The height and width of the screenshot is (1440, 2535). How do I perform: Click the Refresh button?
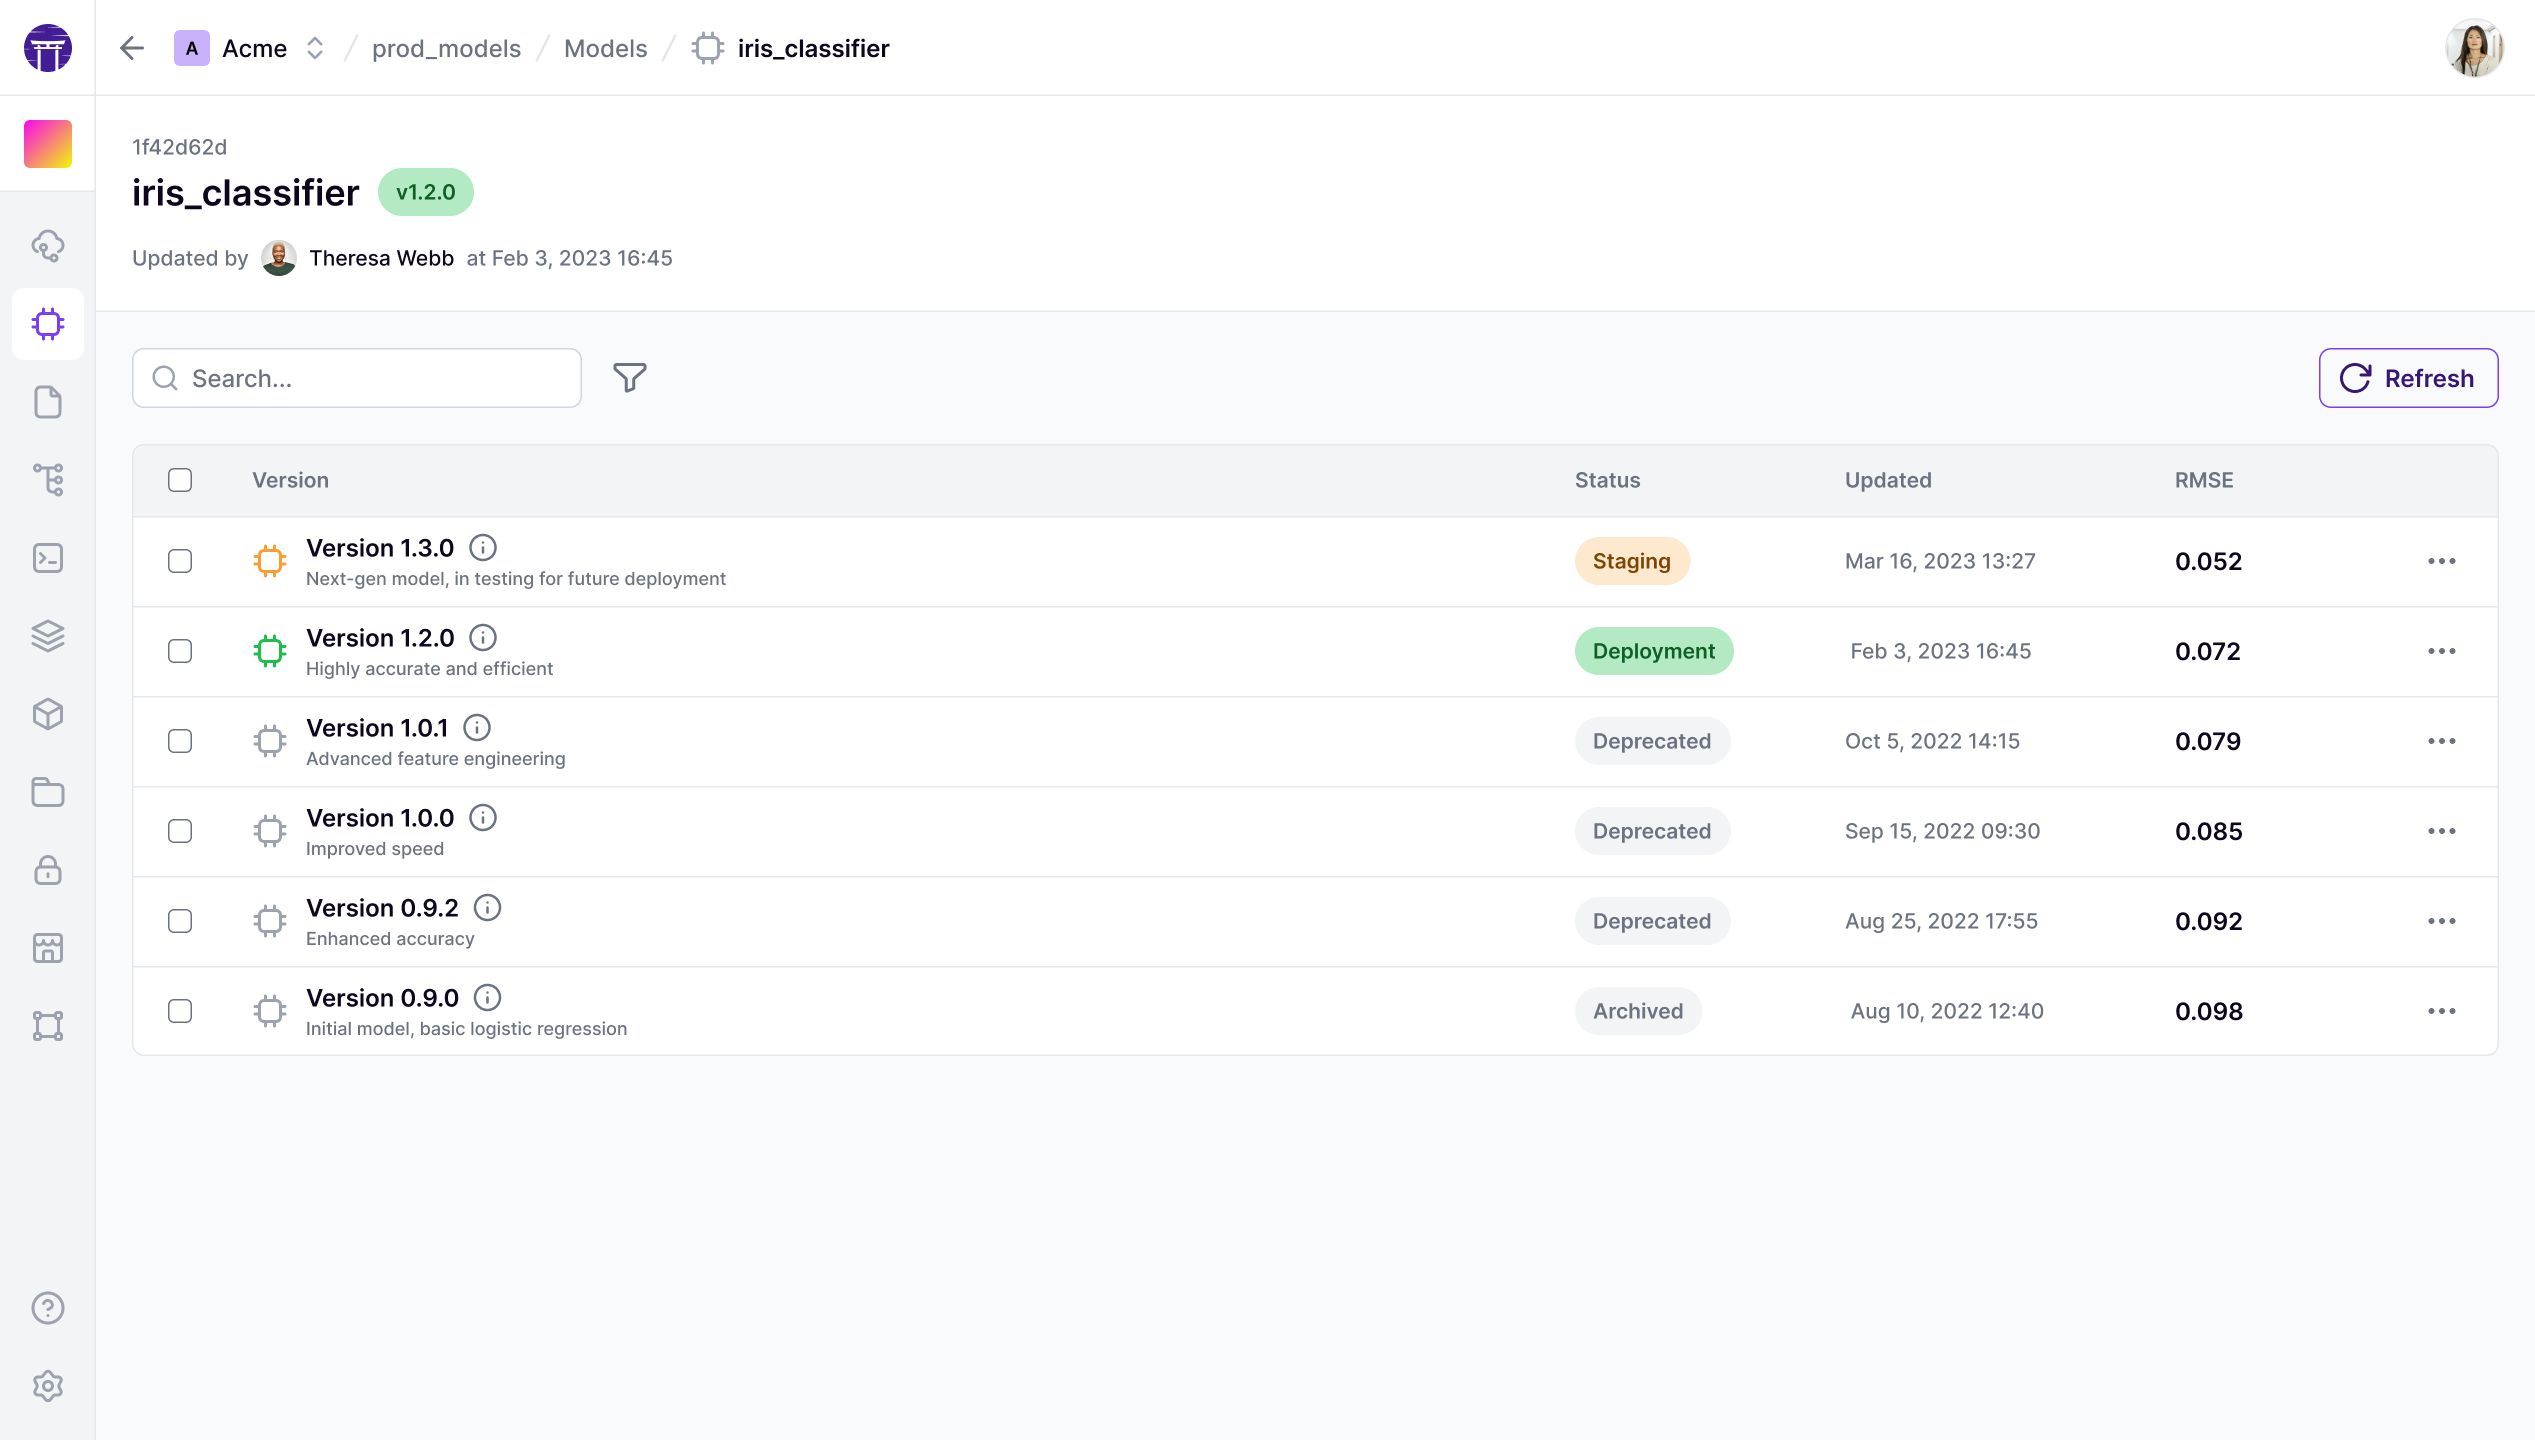2408,378
